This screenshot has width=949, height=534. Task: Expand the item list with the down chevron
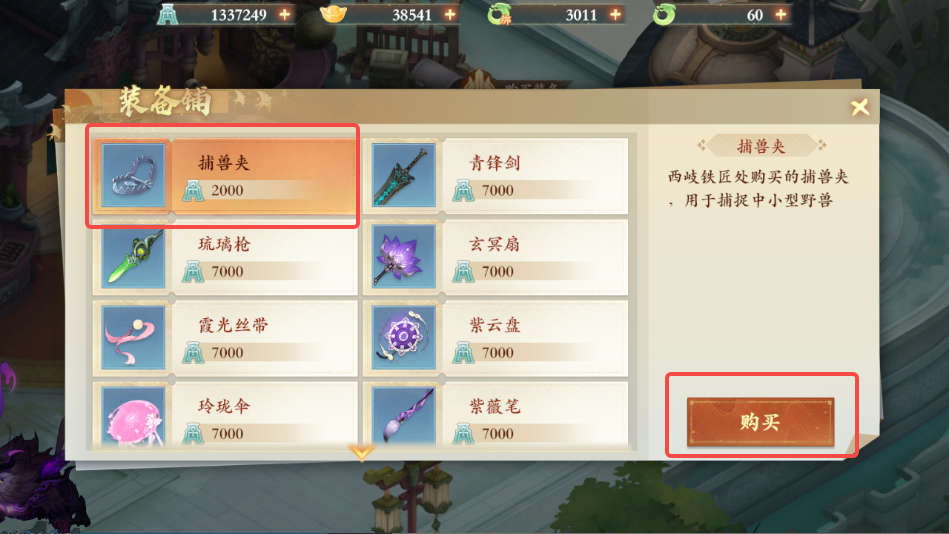point(361,453)
